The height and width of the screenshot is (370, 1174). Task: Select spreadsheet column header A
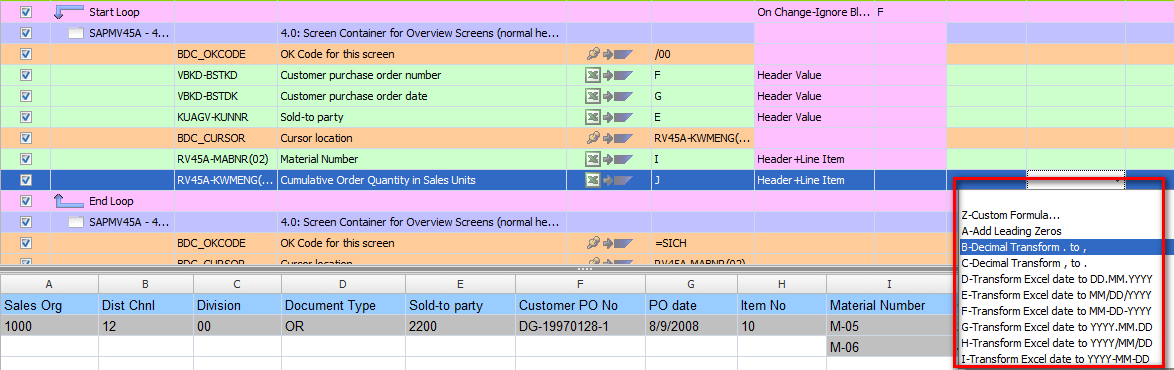click(49, 284)
